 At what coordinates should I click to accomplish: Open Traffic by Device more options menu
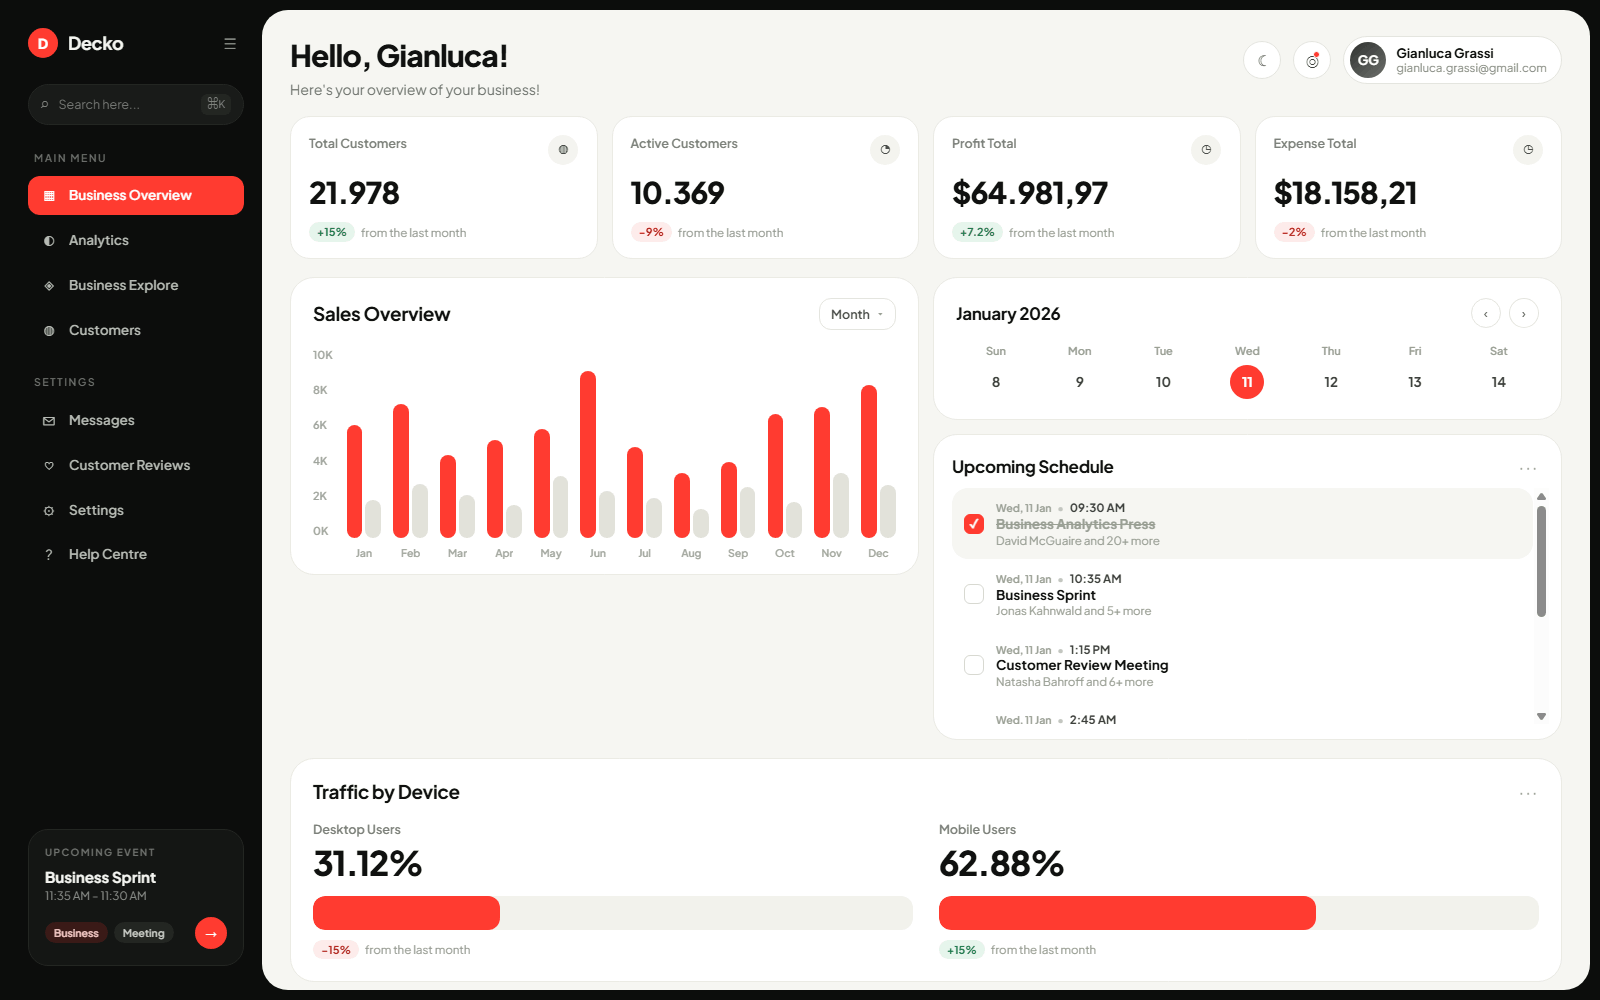point(1528,793)
